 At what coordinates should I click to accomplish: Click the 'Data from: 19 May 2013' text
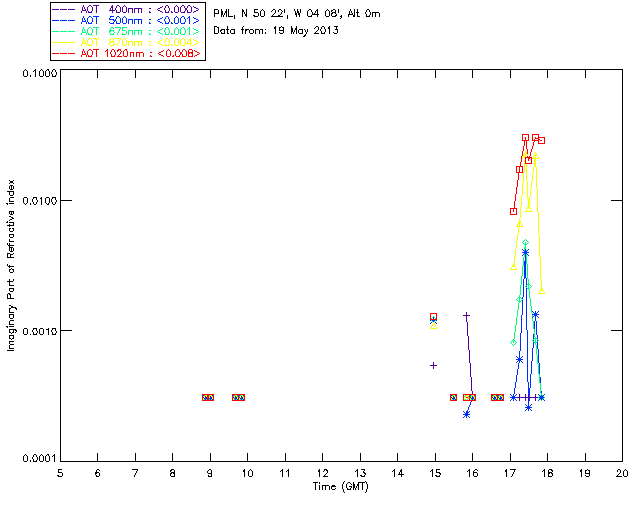[276, 31]
